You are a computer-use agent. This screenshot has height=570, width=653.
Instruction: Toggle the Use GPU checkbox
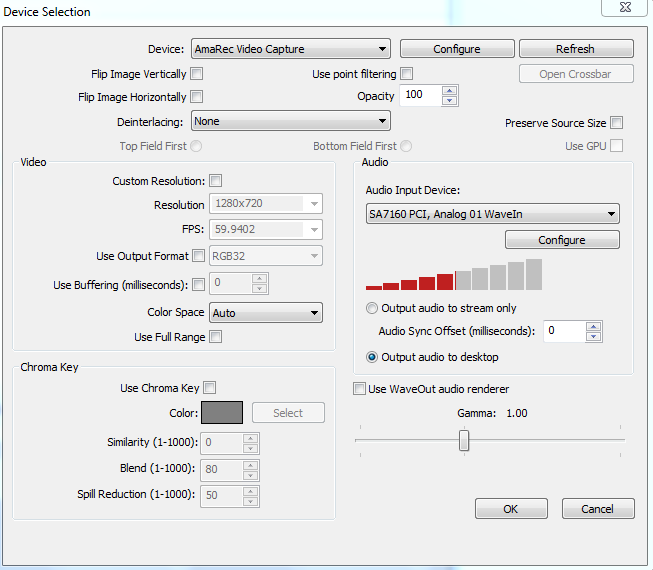(616, 146)
